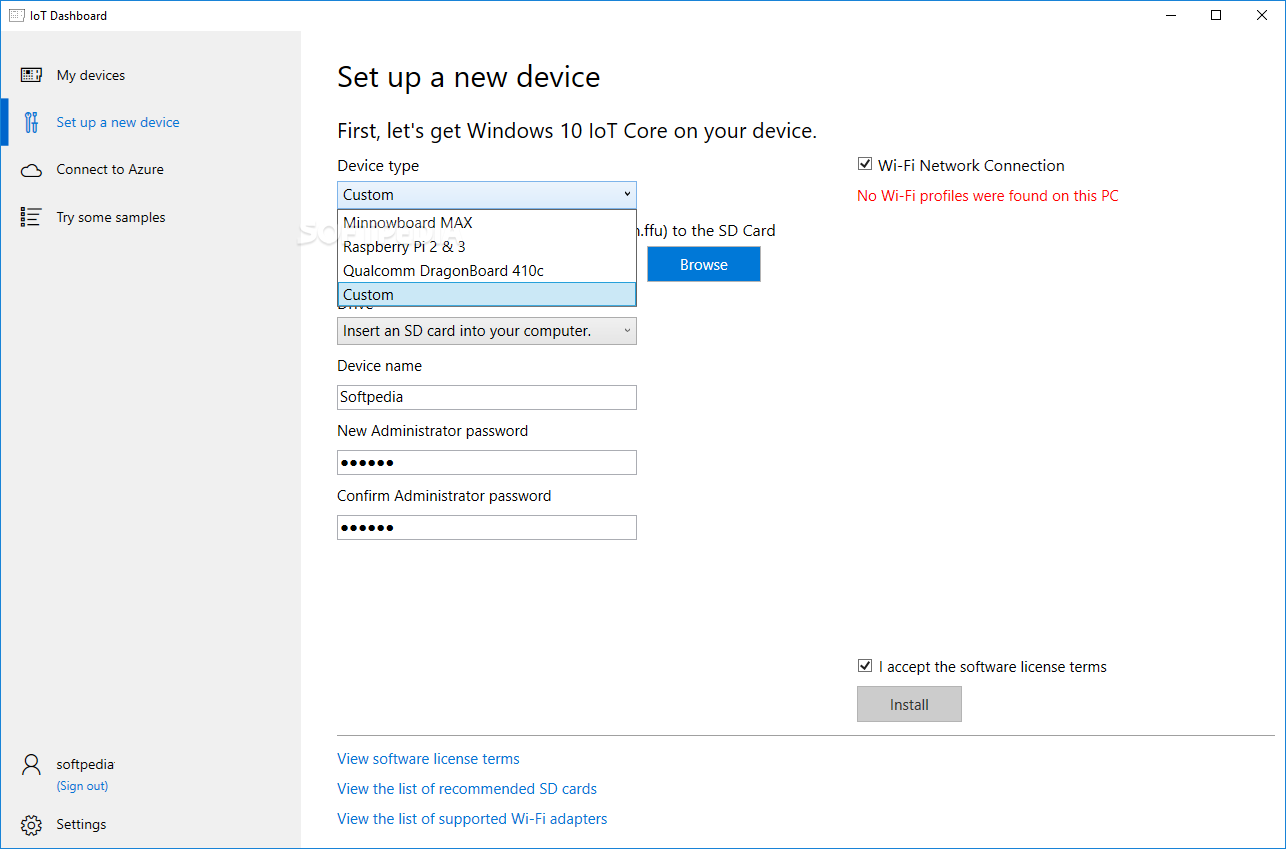Open the My devices page
Screen dimensions: 1286x849
click(91, 75)
